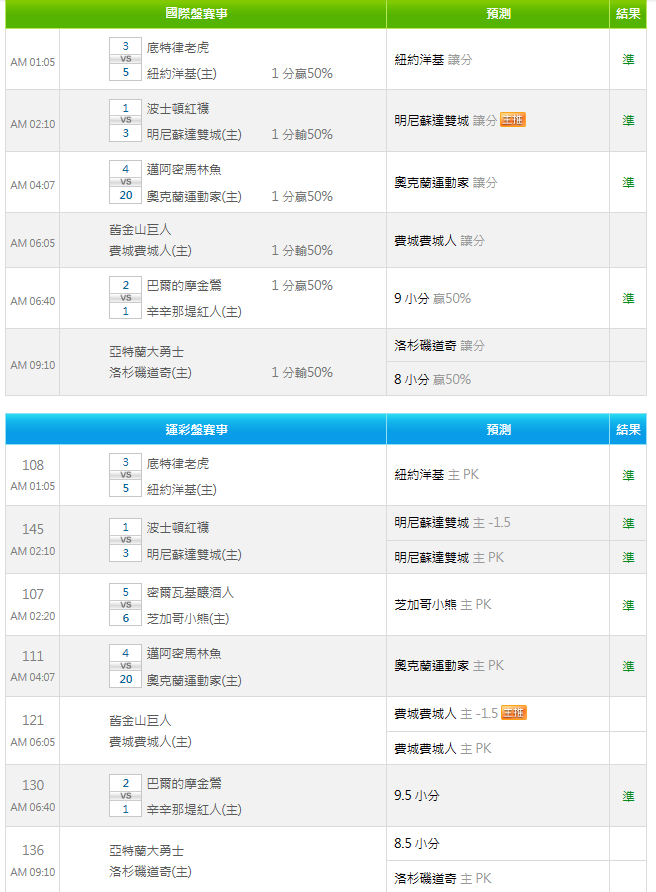Screen dimensions: 656x892
Task: Click 波士頓紅襪 in the 國際盤賽事 table
Action: 178,108
